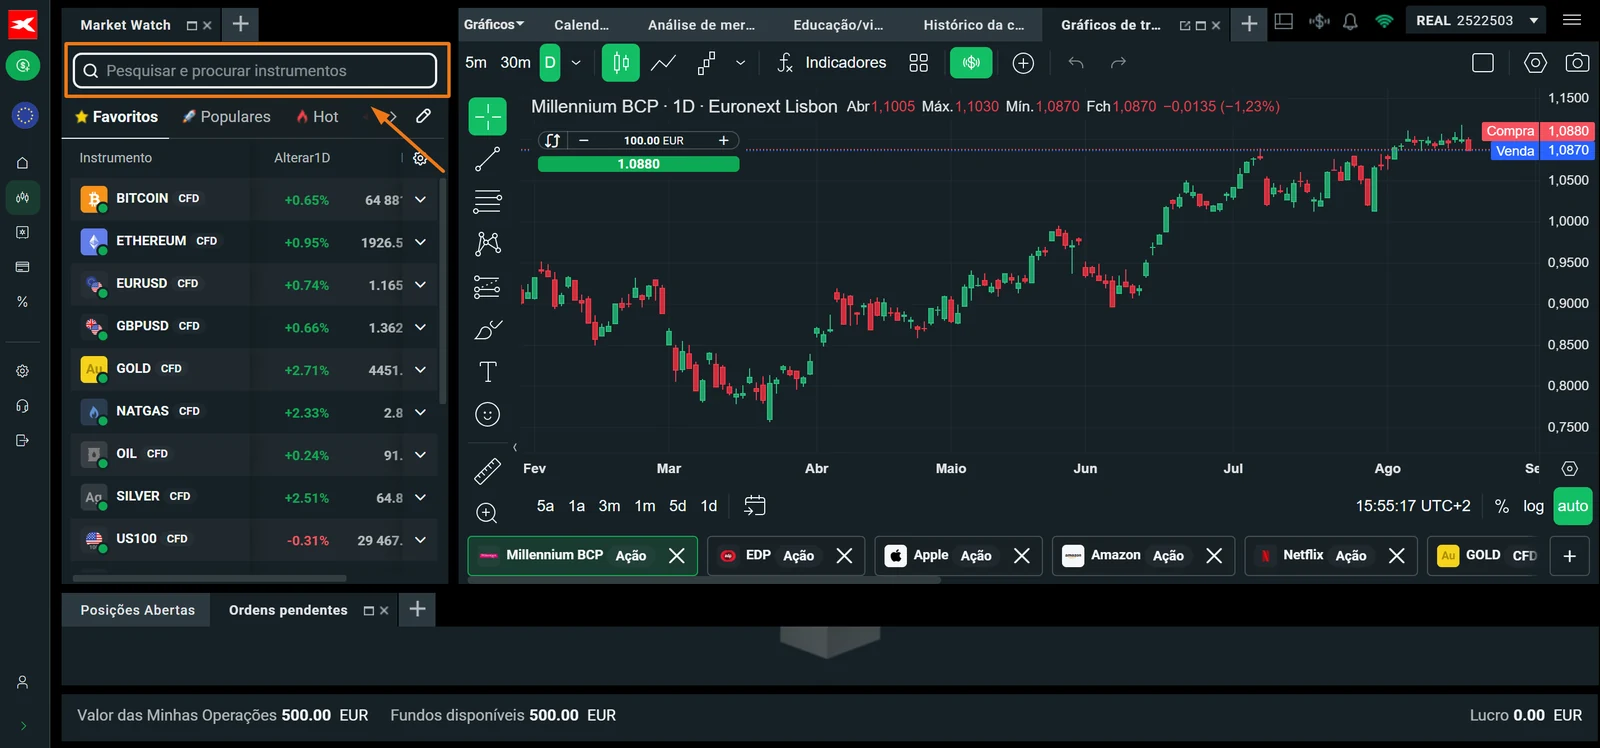Expand the NATGAS row details

pyautogui.click(x=420, y=412)
